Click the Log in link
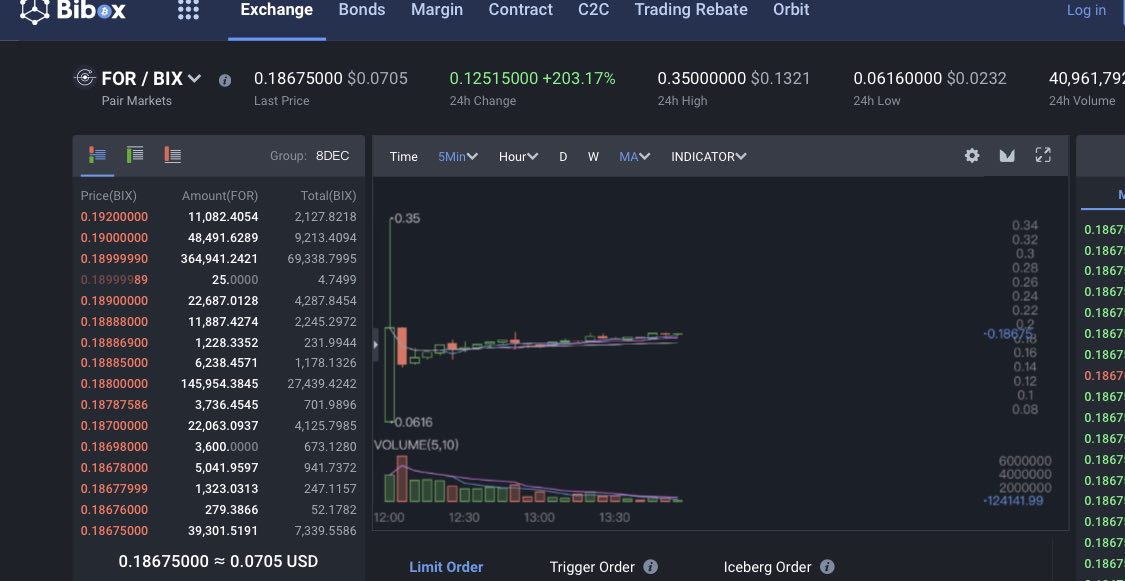 pyautogui.click(x=1086, y=10)
